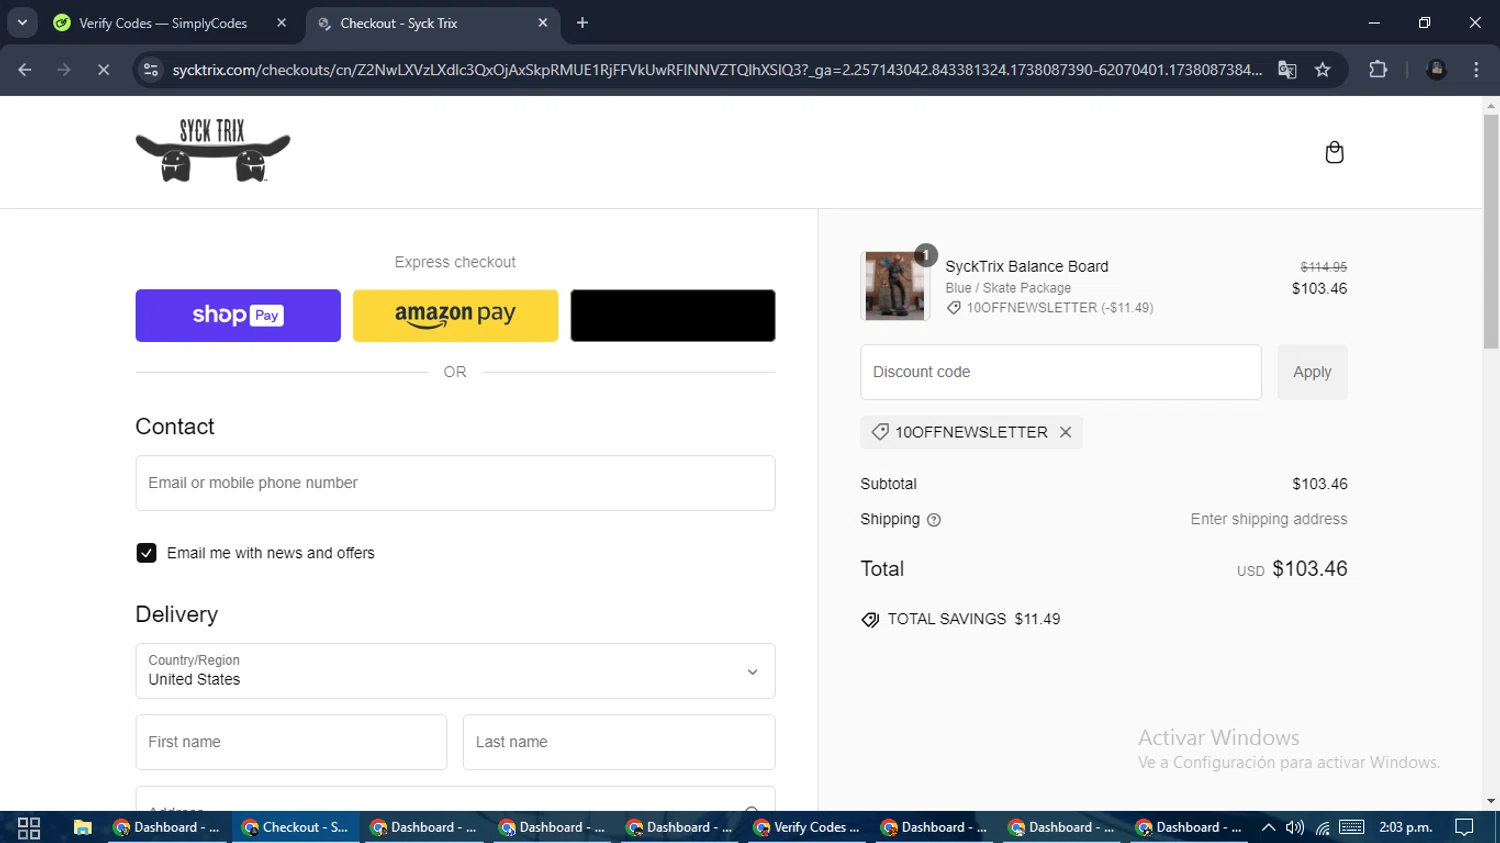Click the translate page icon
The width and height of the screenshot is (1500, 843).
1287,69
